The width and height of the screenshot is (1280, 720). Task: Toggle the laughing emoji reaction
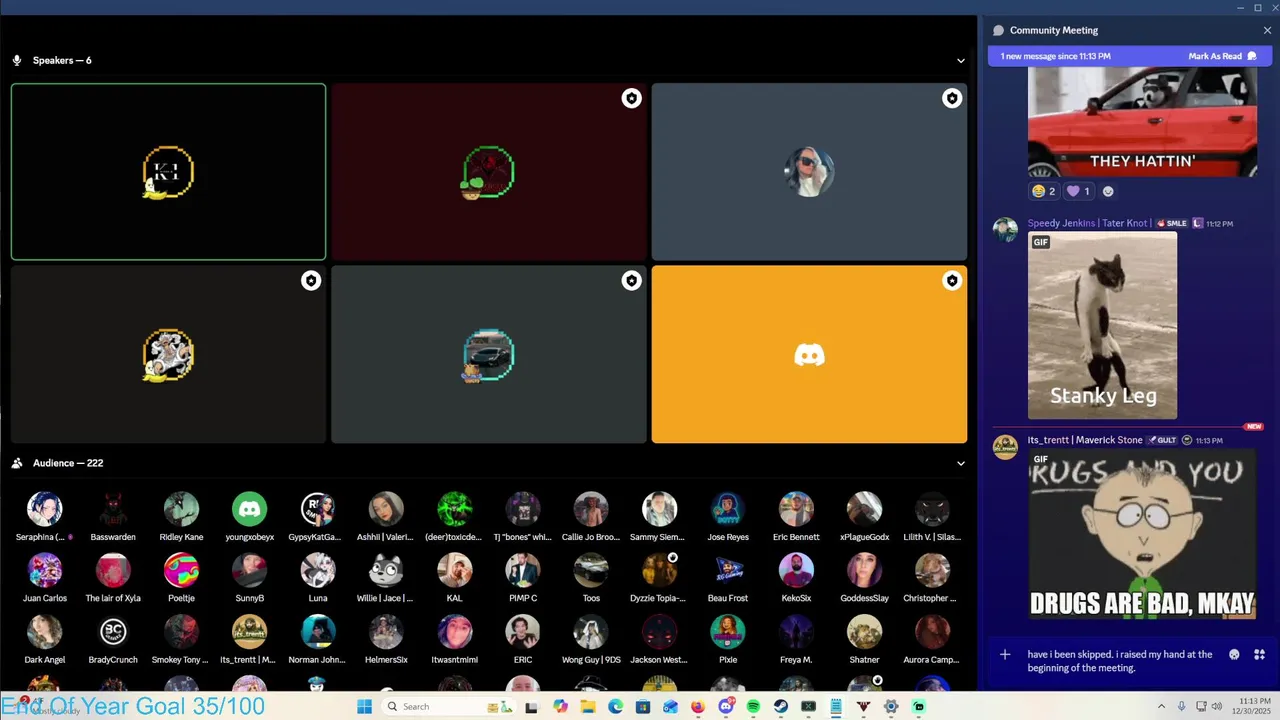[x=1044, y=191]
